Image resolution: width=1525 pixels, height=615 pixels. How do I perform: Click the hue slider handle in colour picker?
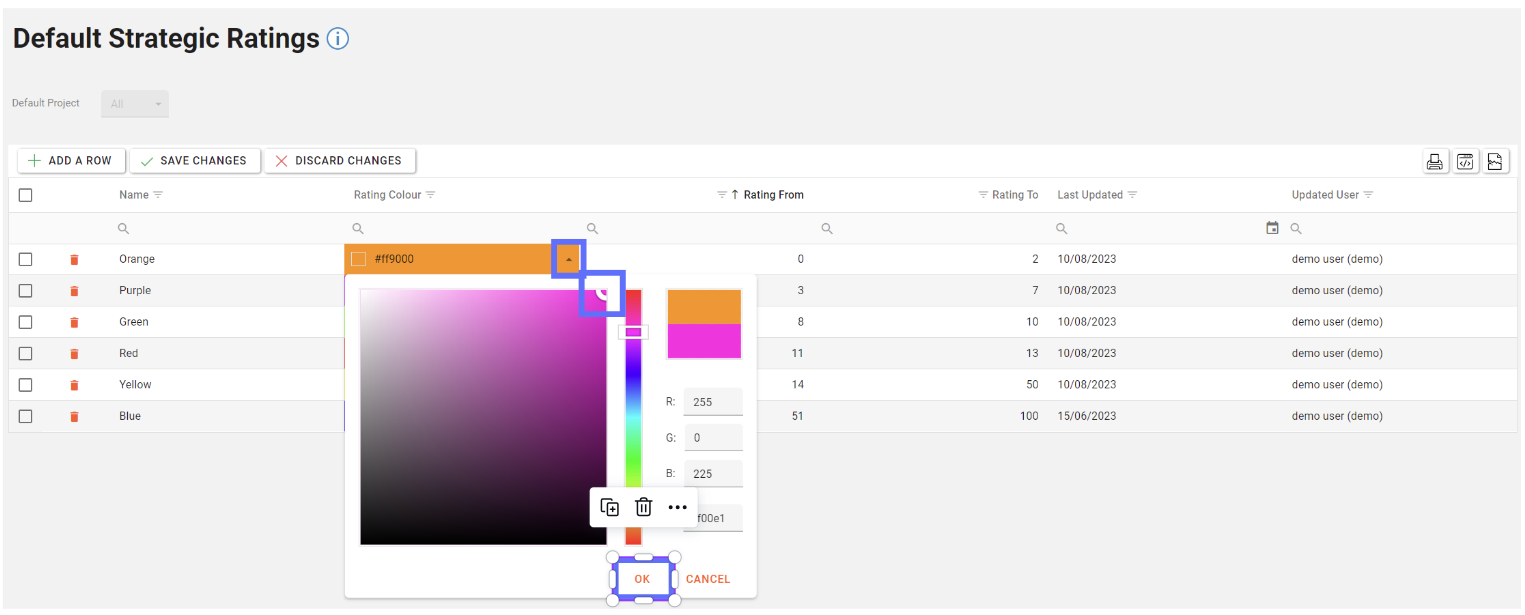pos(633,332)
